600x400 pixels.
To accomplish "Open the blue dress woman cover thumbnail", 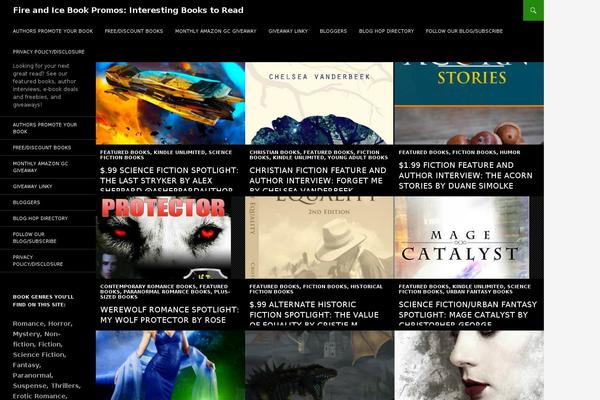I will point(170,365).
